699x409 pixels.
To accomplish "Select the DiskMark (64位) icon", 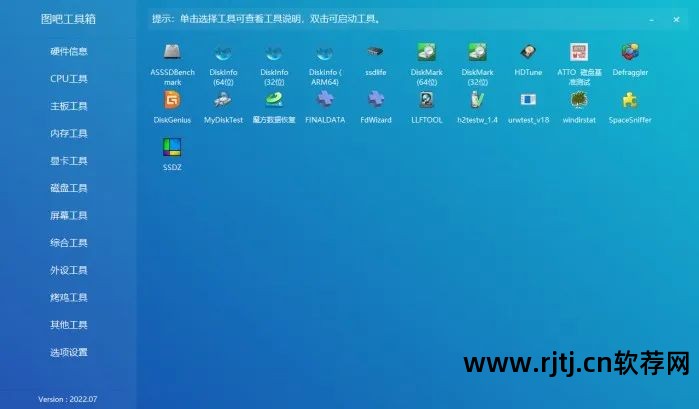I will click(426, 52).
